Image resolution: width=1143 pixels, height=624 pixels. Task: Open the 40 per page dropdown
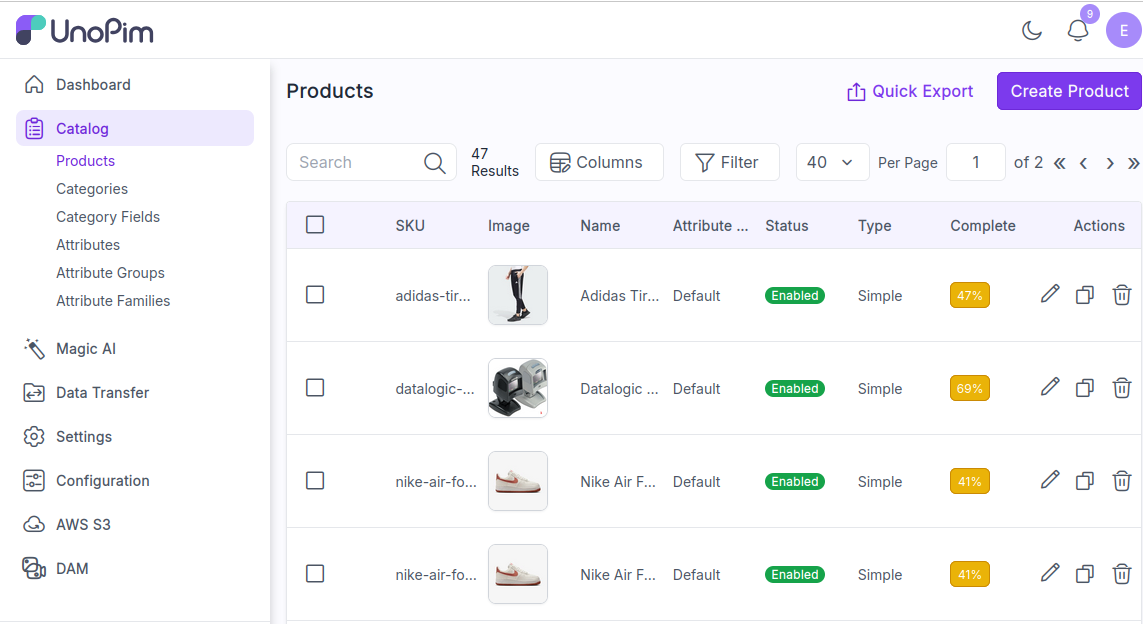click(832, 162)
